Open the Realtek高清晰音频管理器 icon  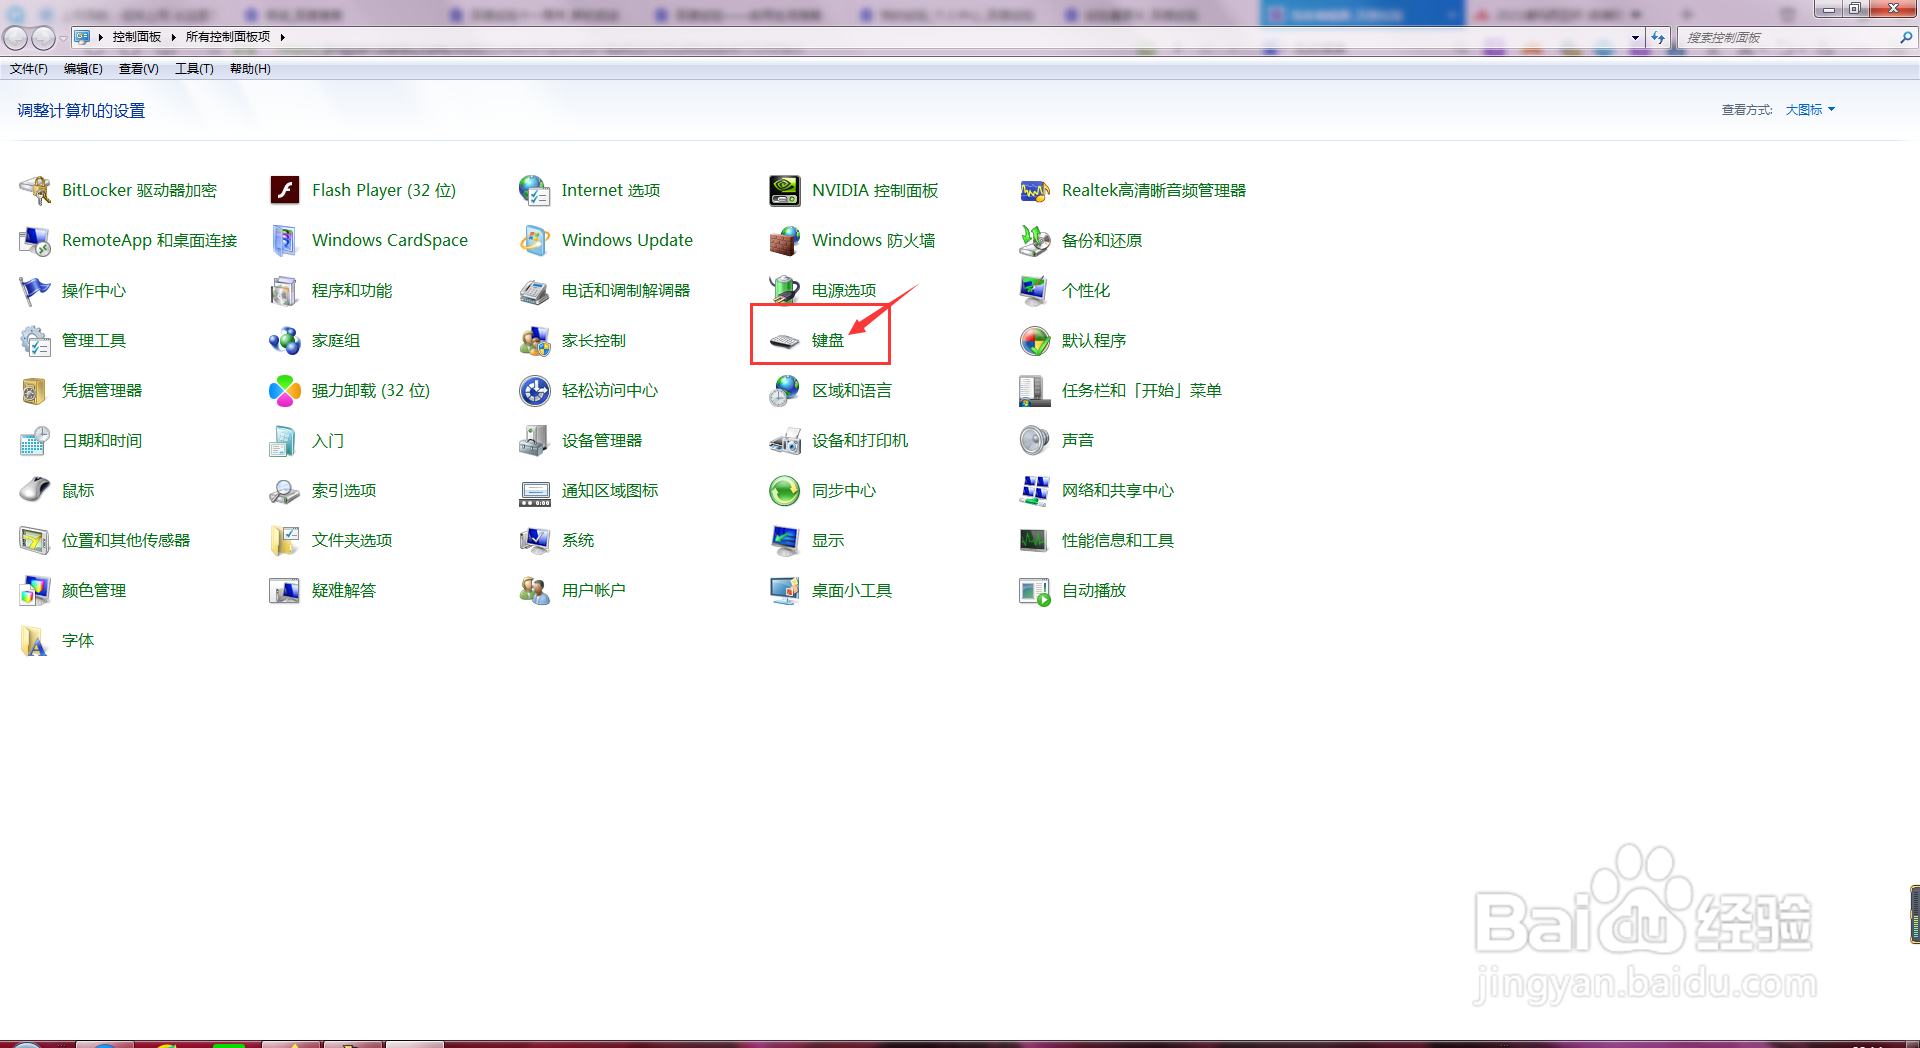coord(1035,190)
